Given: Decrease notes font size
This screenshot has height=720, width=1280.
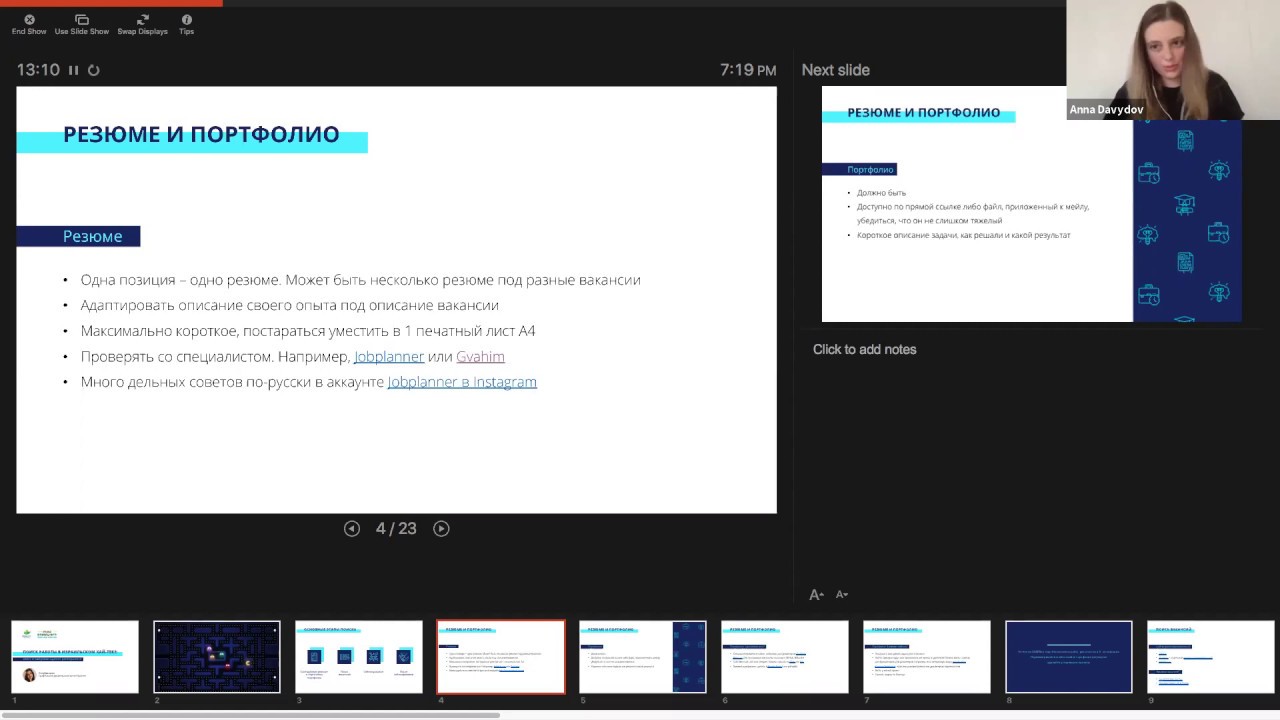Looking at the screenshot, I should point(842,594).
